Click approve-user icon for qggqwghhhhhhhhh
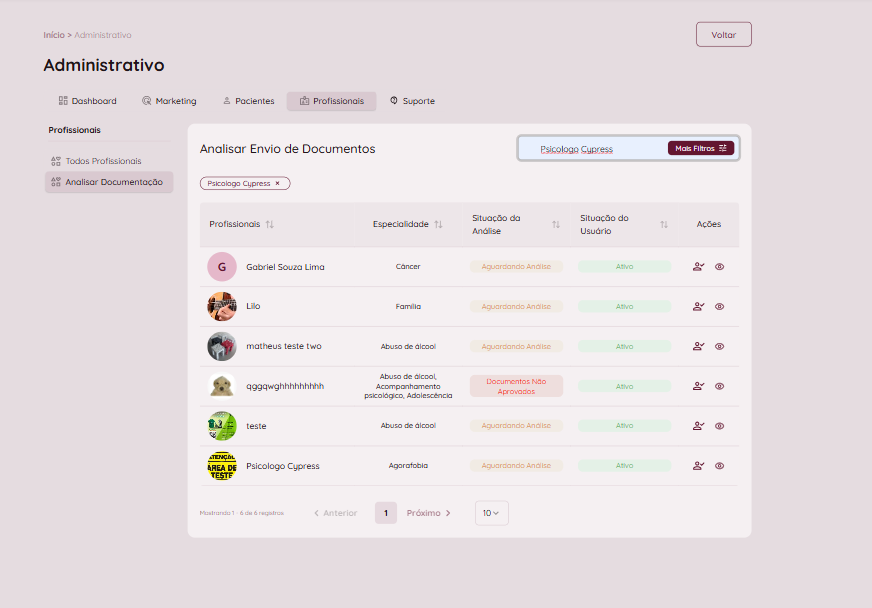This screenshot has height=608, width=872. click(x=698, y=386)
